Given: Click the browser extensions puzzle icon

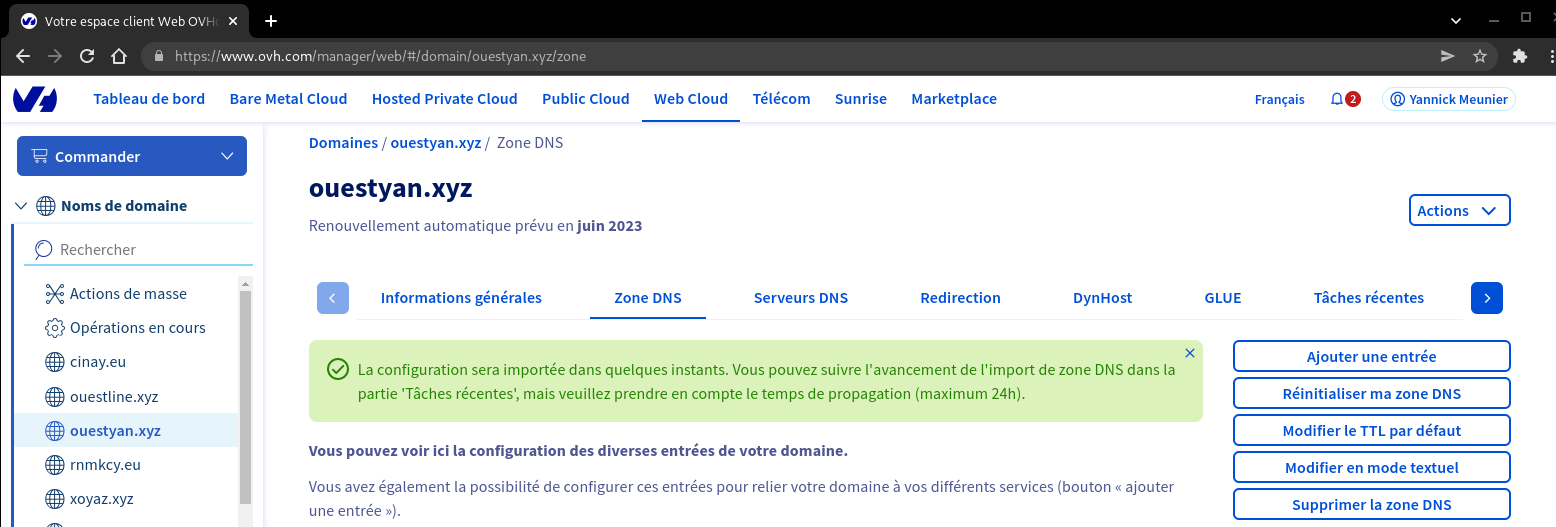Looking at the screenshot, I should [x=1520, y=57].
